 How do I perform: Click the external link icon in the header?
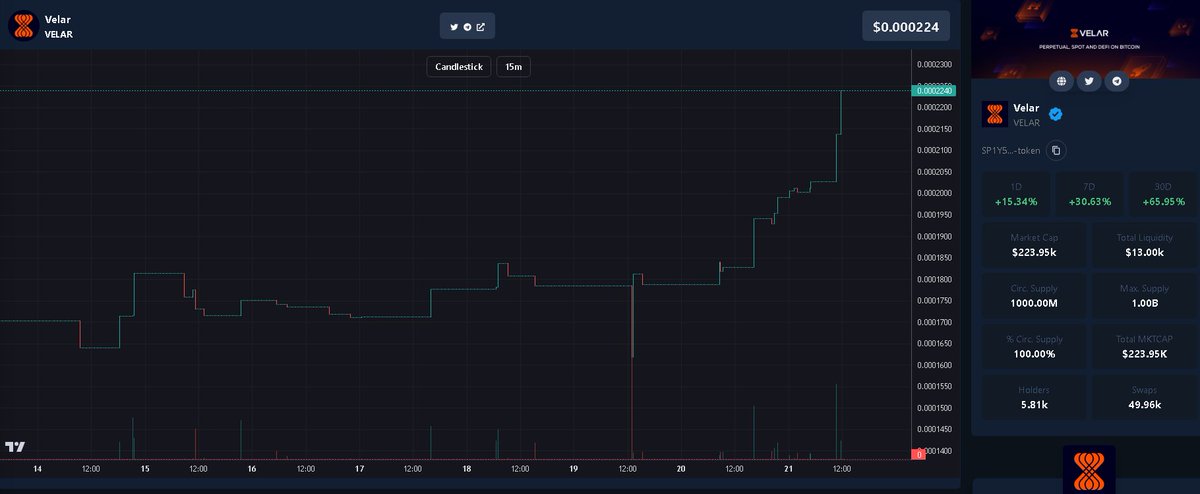(481, 27)
